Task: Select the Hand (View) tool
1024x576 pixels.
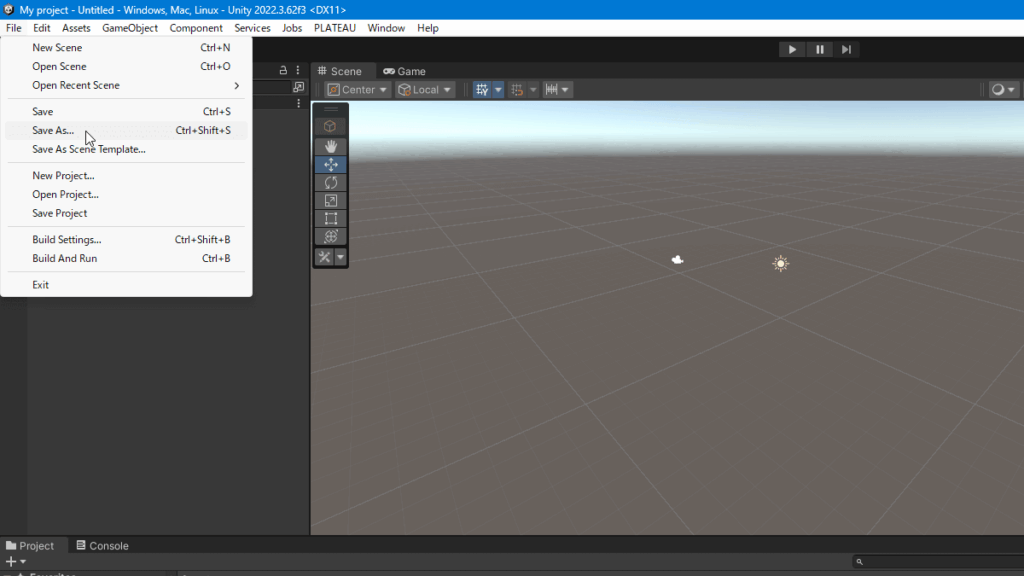Action: point(330,147)
